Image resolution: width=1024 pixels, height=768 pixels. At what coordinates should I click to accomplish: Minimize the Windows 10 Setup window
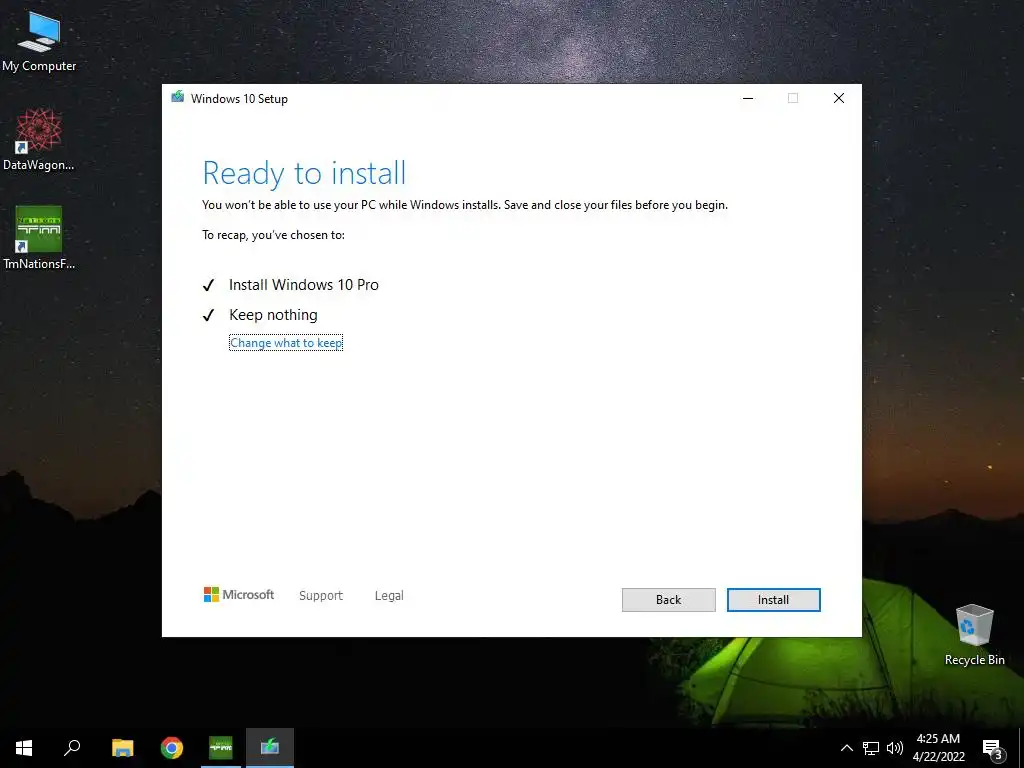tap(748, 98)
